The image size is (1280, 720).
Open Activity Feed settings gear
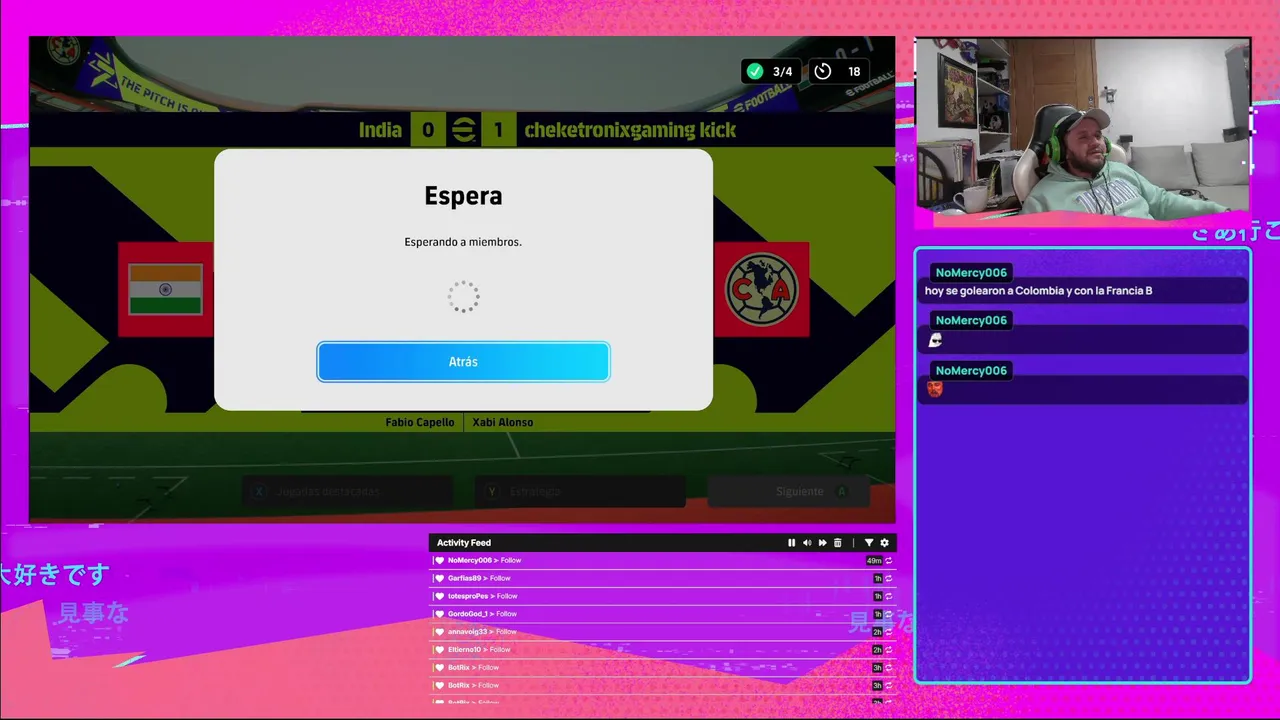(884, 543)
